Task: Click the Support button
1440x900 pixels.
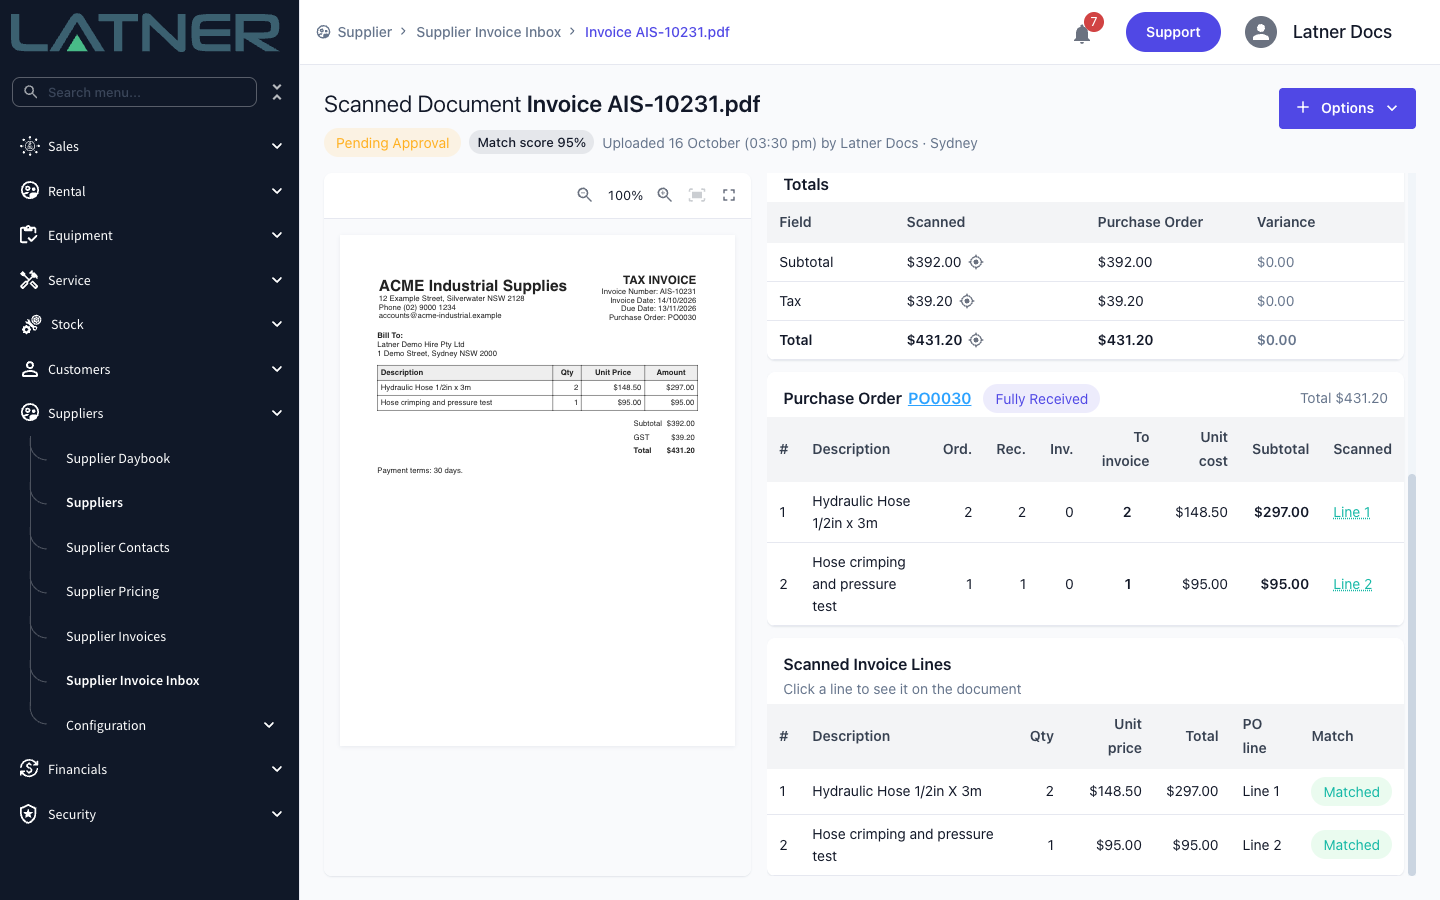Action: tap(1173, 32)
